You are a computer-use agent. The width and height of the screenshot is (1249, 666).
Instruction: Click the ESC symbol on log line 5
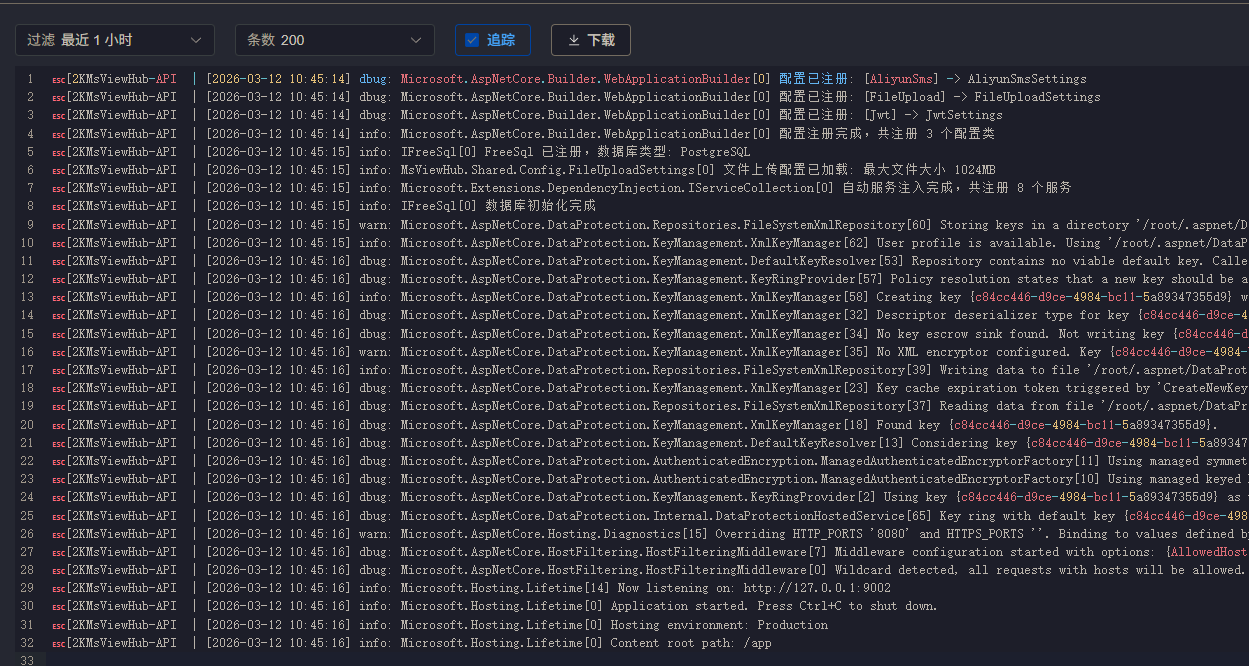59,153
